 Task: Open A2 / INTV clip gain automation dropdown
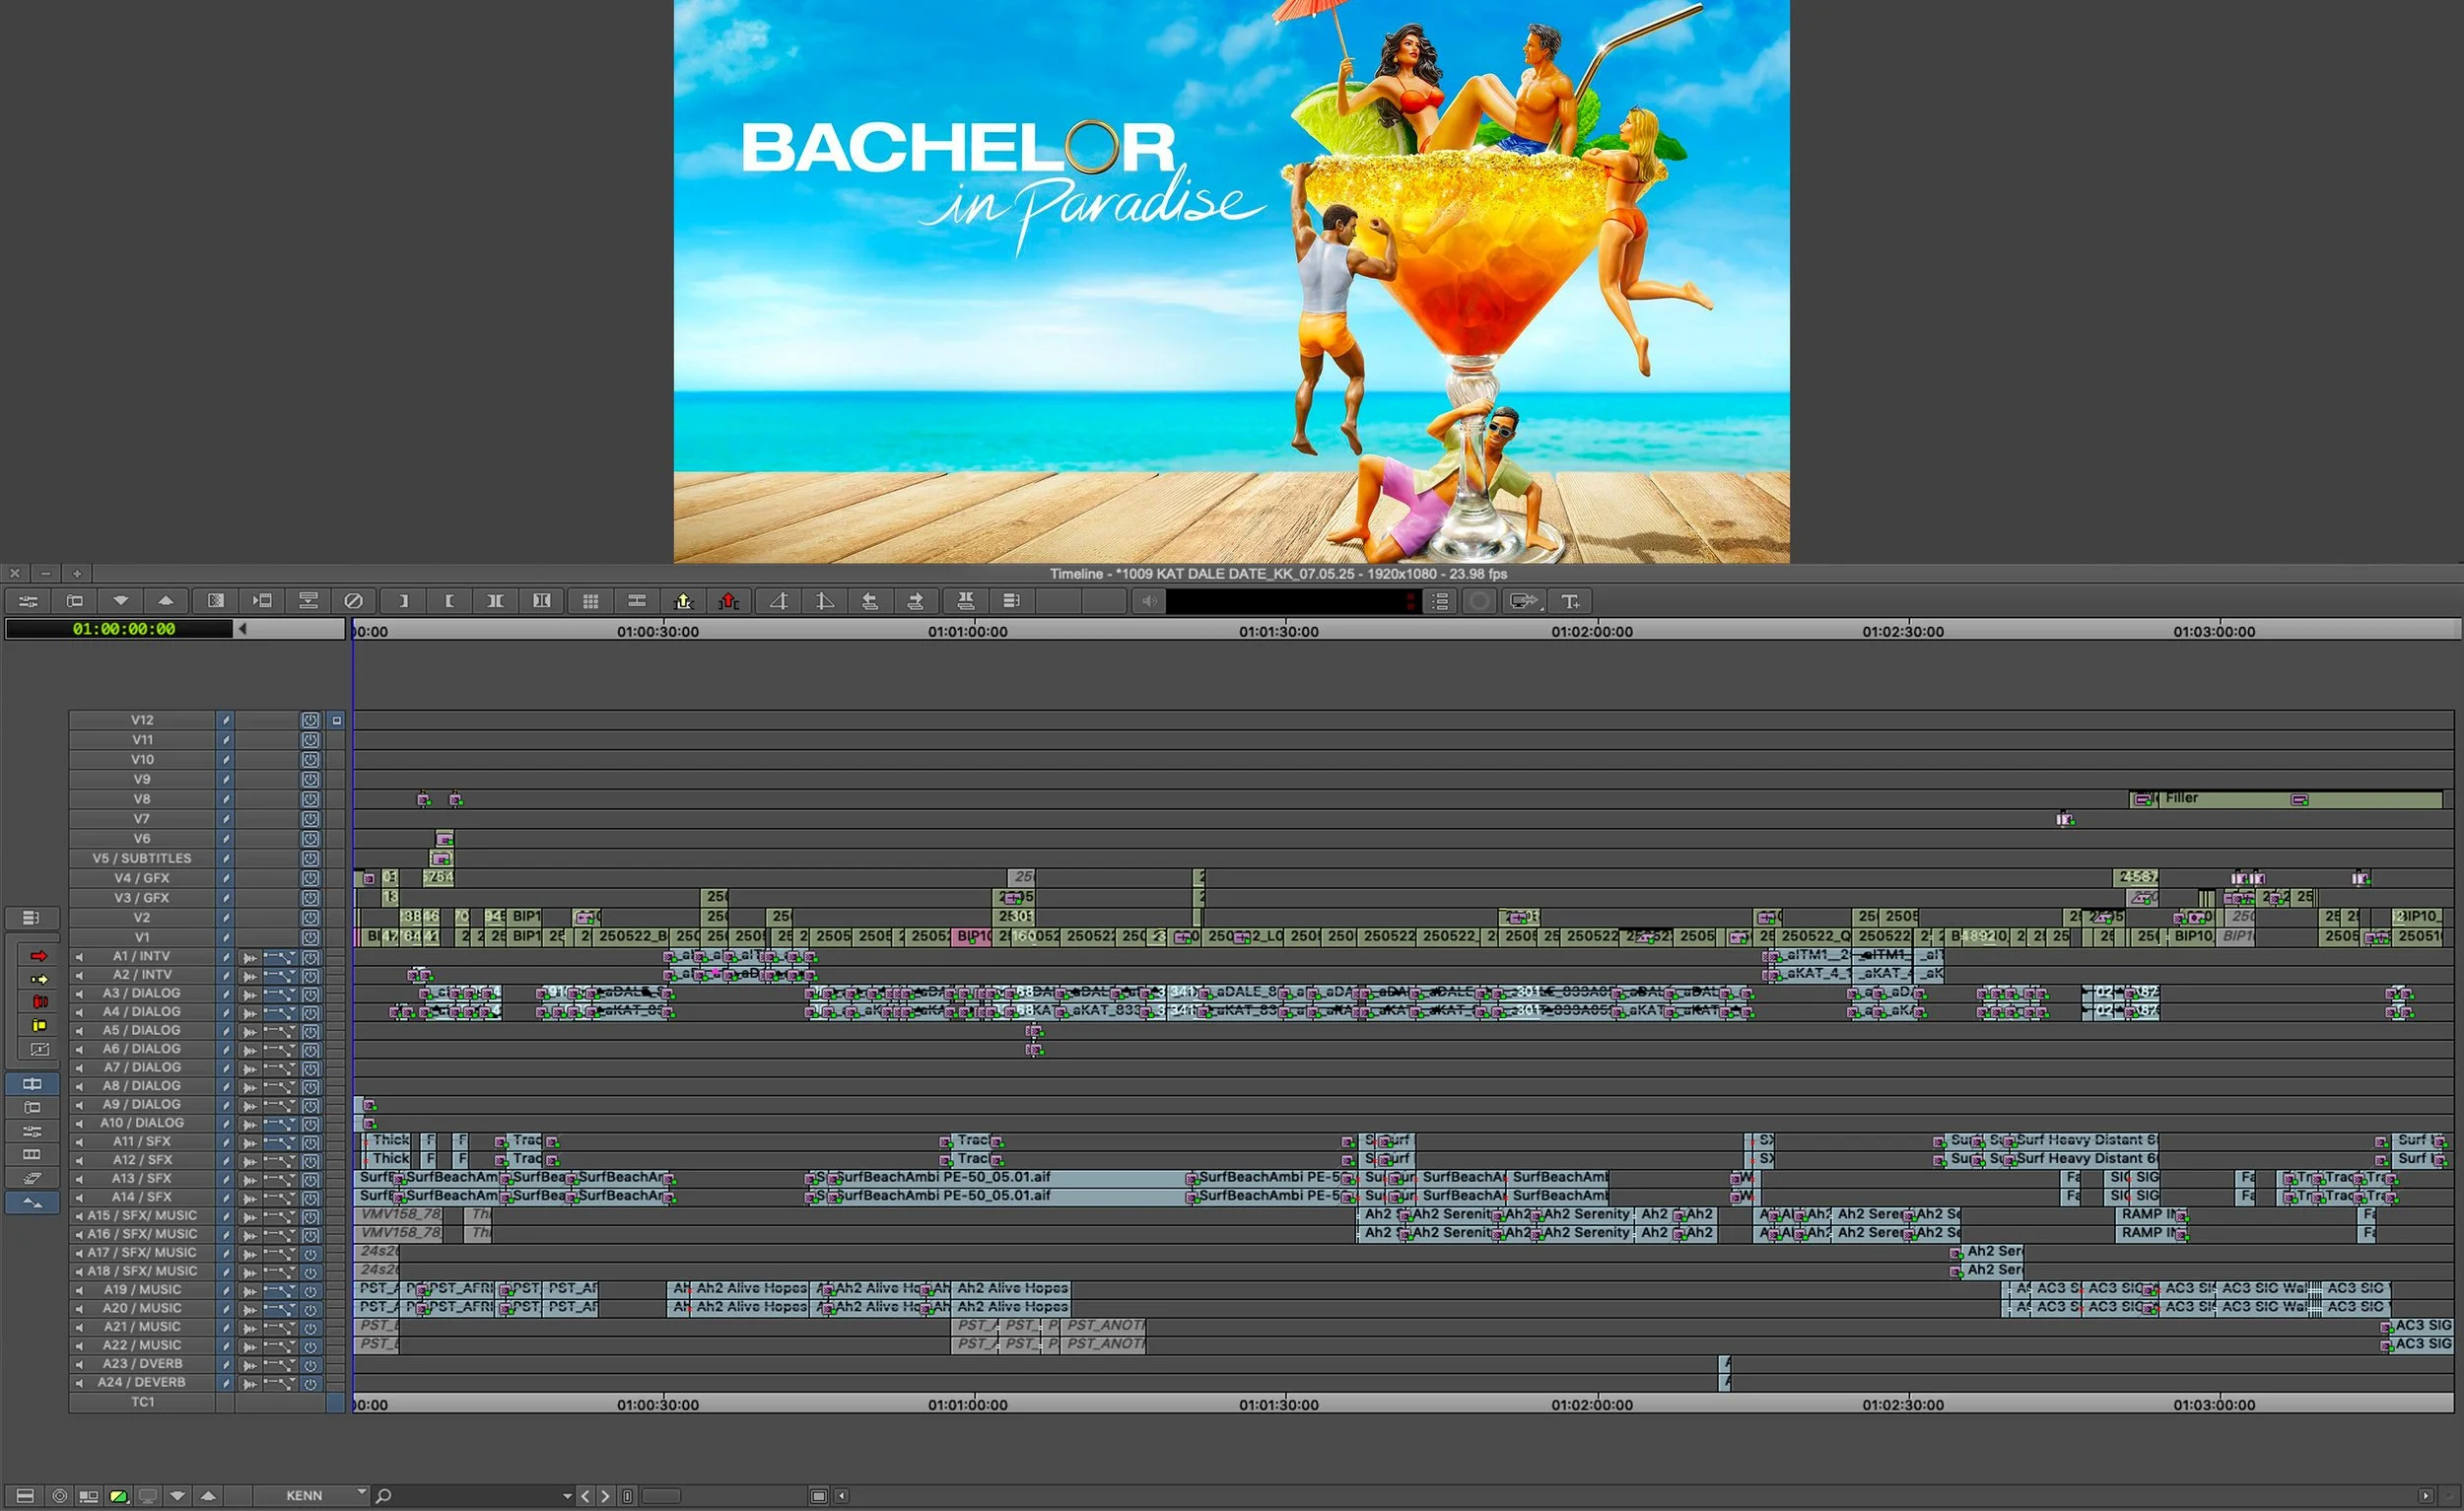click(280, 975)
